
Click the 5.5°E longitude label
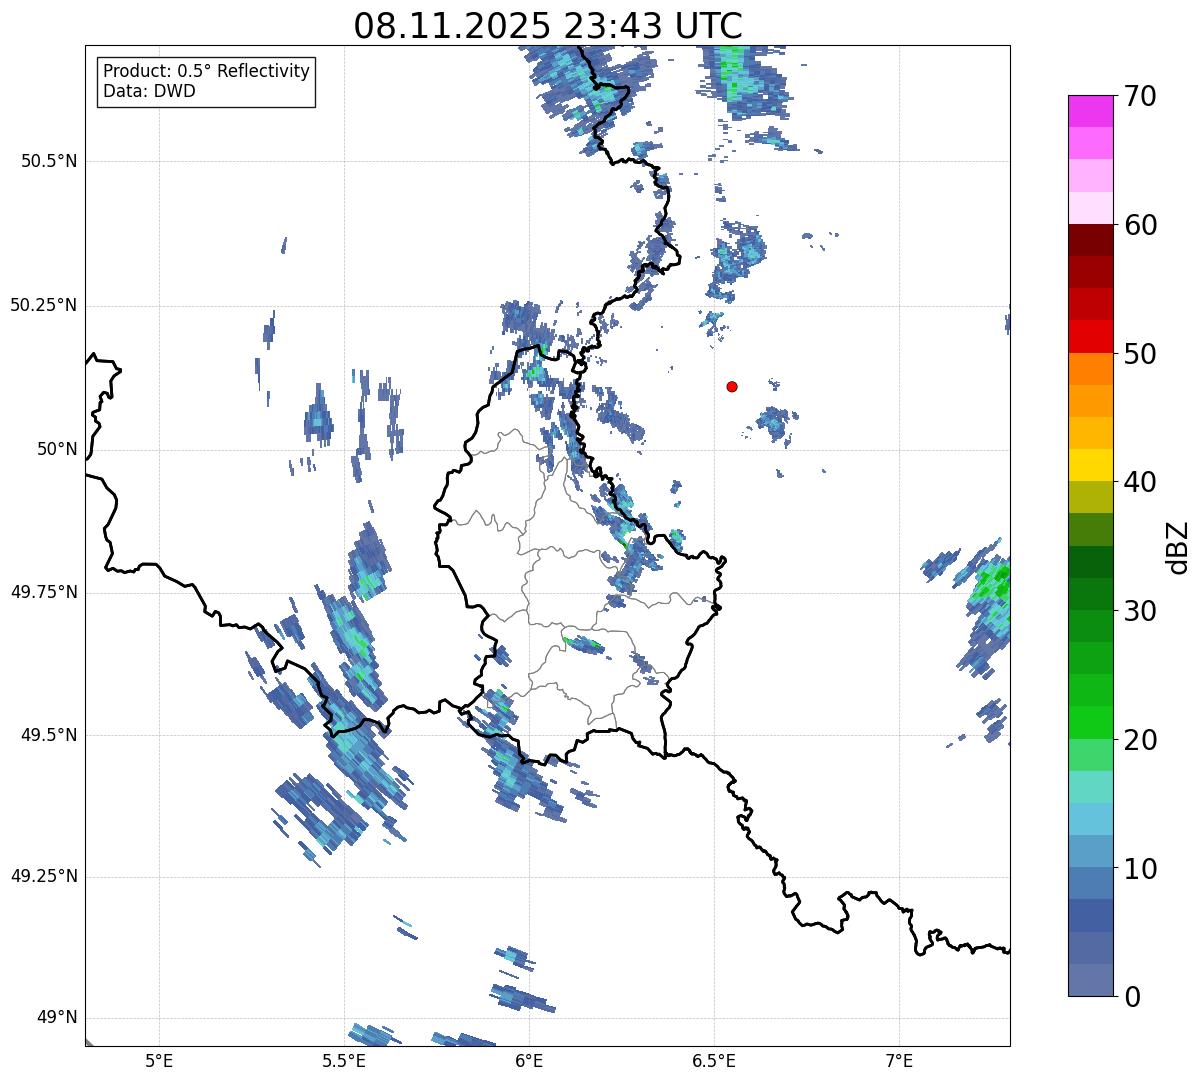pos(344,1060)
